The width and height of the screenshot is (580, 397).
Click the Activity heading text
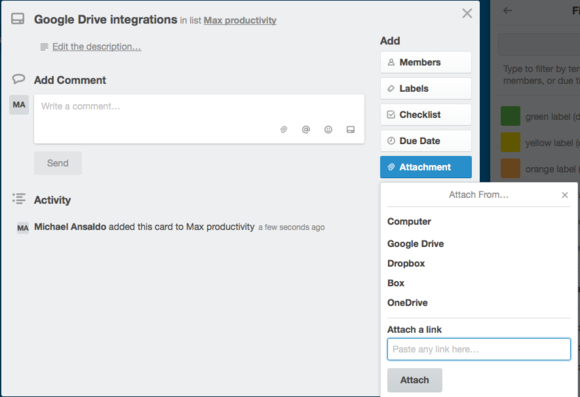point(52,200)
